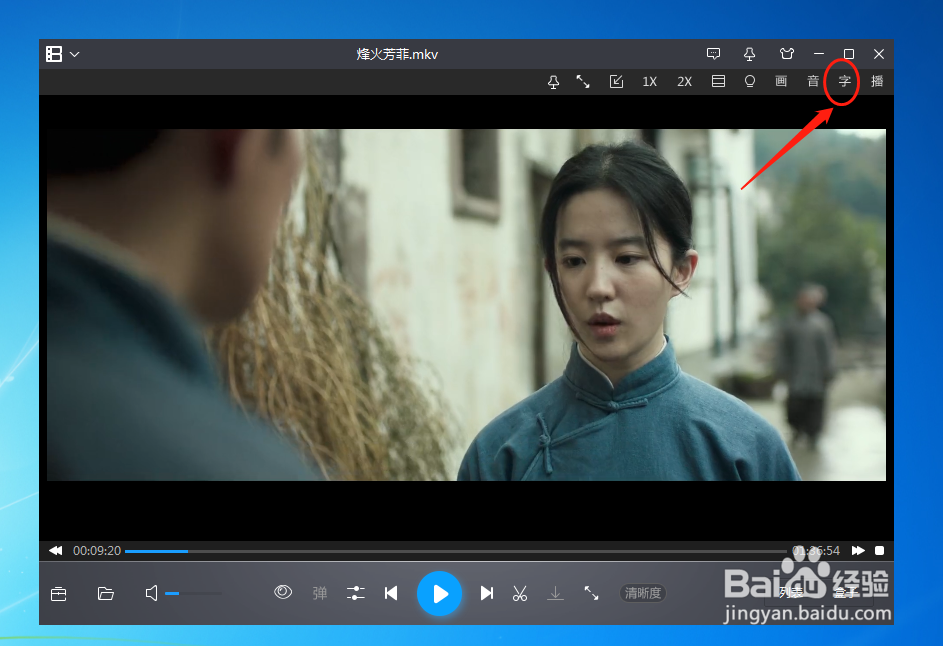Set the video size to 2X

tap(684, 81)
